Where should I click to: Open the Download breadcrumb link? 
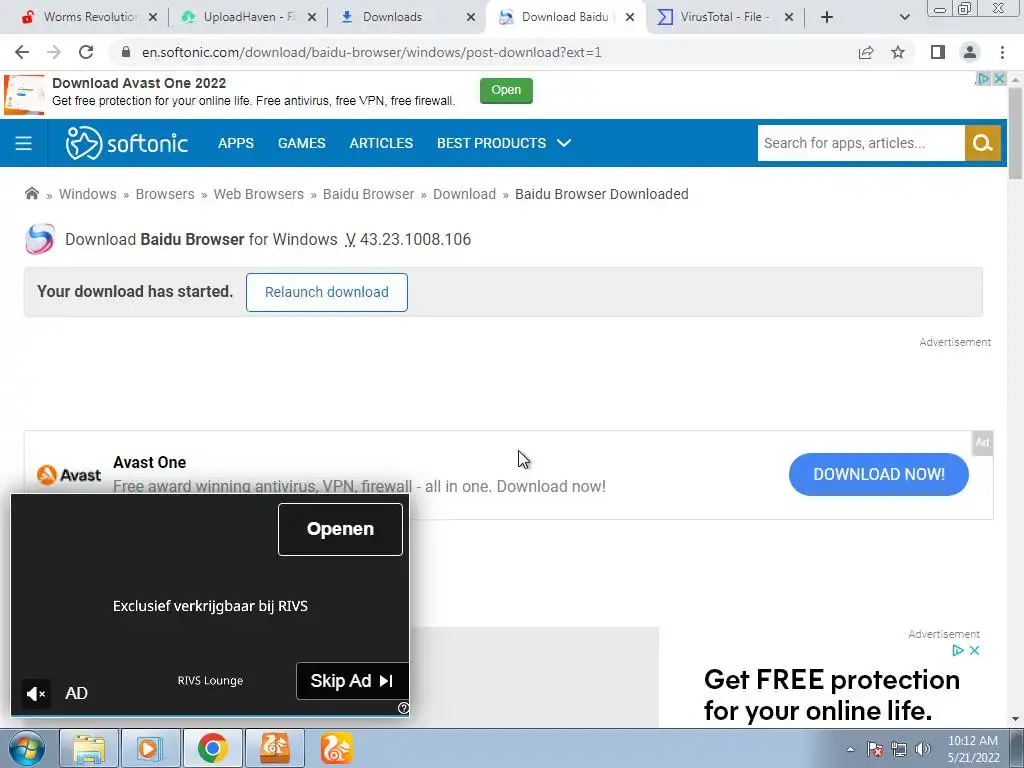(x=464, y=194)
